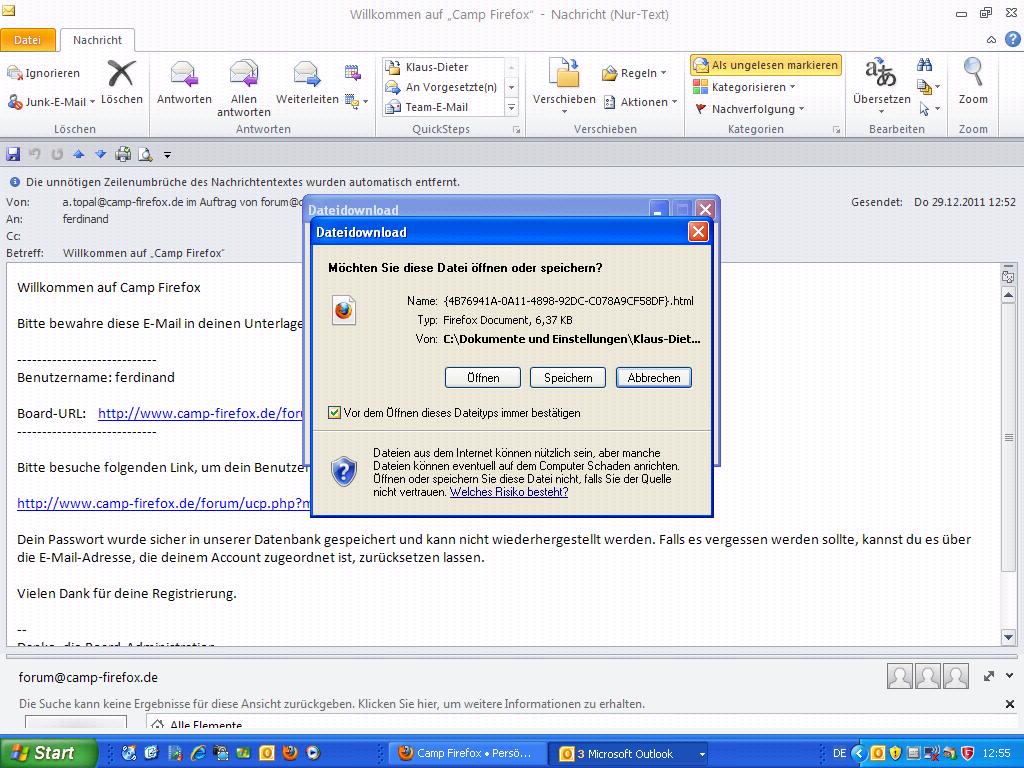Click the first contact photo placeholder

coord(899,677)
